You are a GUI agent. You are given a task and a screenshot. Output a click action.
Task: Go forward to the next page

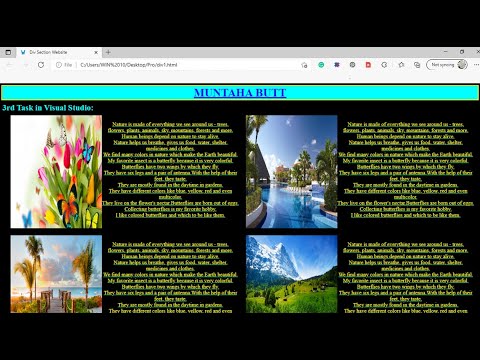25,65
